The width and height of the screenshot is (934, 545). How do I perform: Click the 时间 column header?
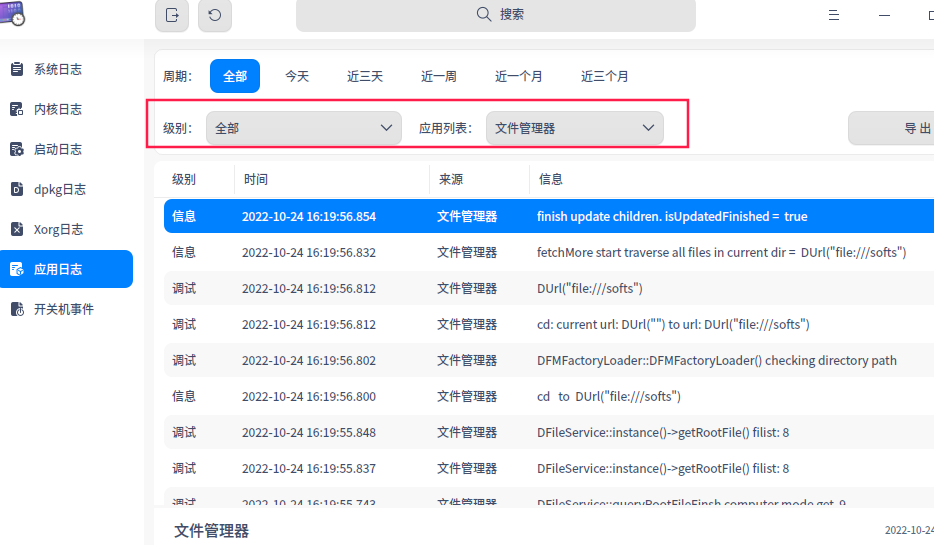(x=256, y=179)
